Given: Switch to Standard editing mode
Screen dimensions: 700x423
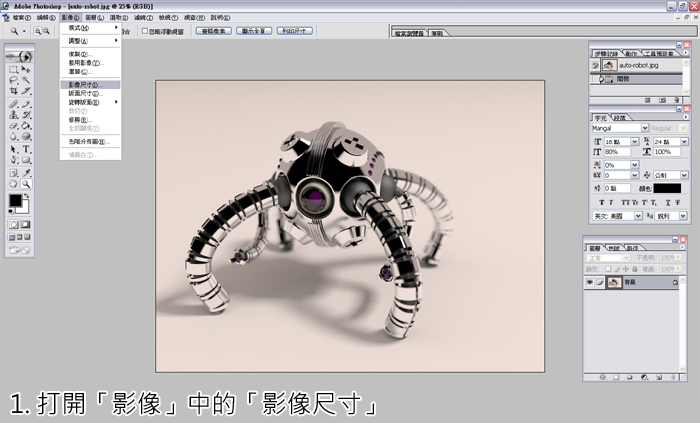Looking at the screenshot, I should click(x=14, y=224).
